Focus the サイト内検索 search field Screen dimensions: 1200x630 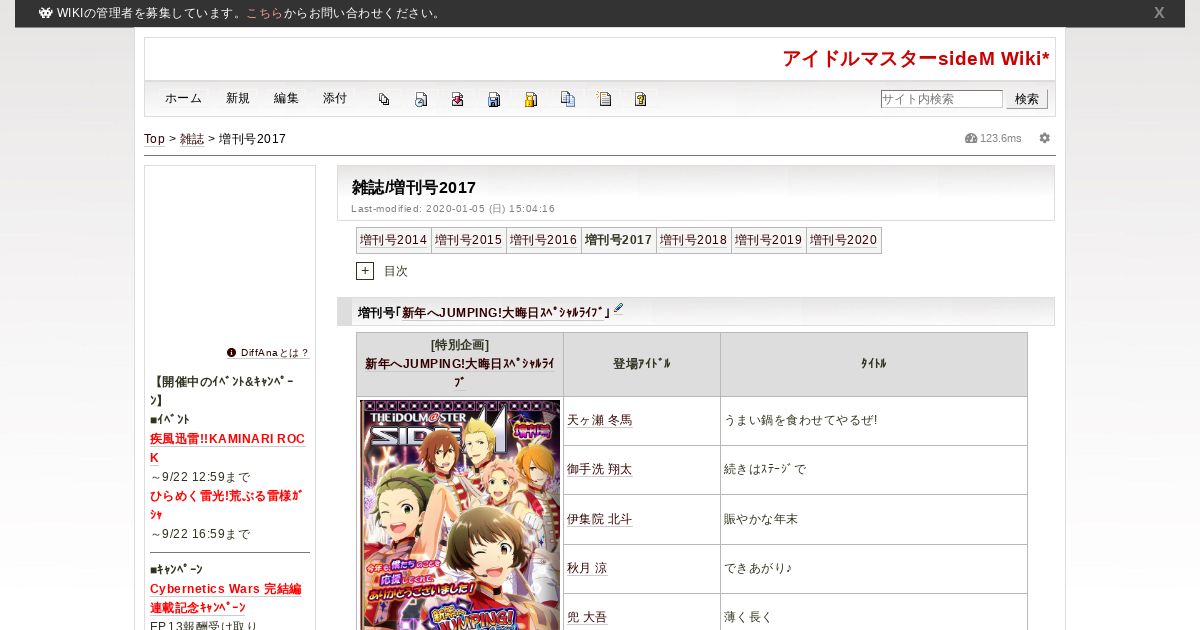point(941,99)
